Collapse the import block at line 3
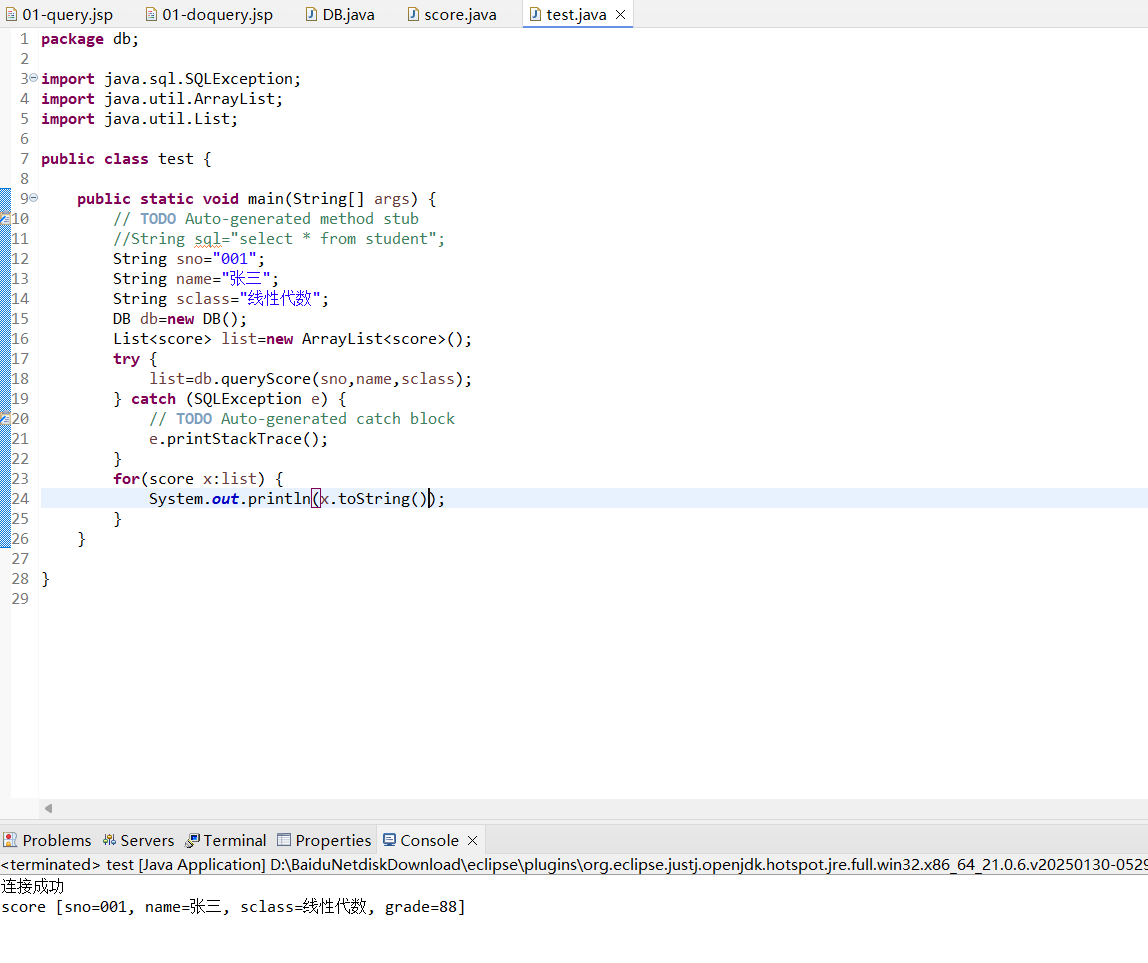 [34, 78]
